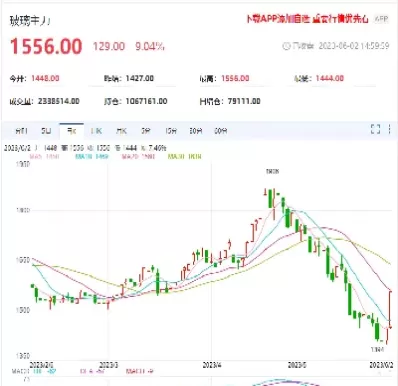The height and width of the screenshot is (386, 398).
Task: Click the 9.04% percentage change
Action: point(150,46)
